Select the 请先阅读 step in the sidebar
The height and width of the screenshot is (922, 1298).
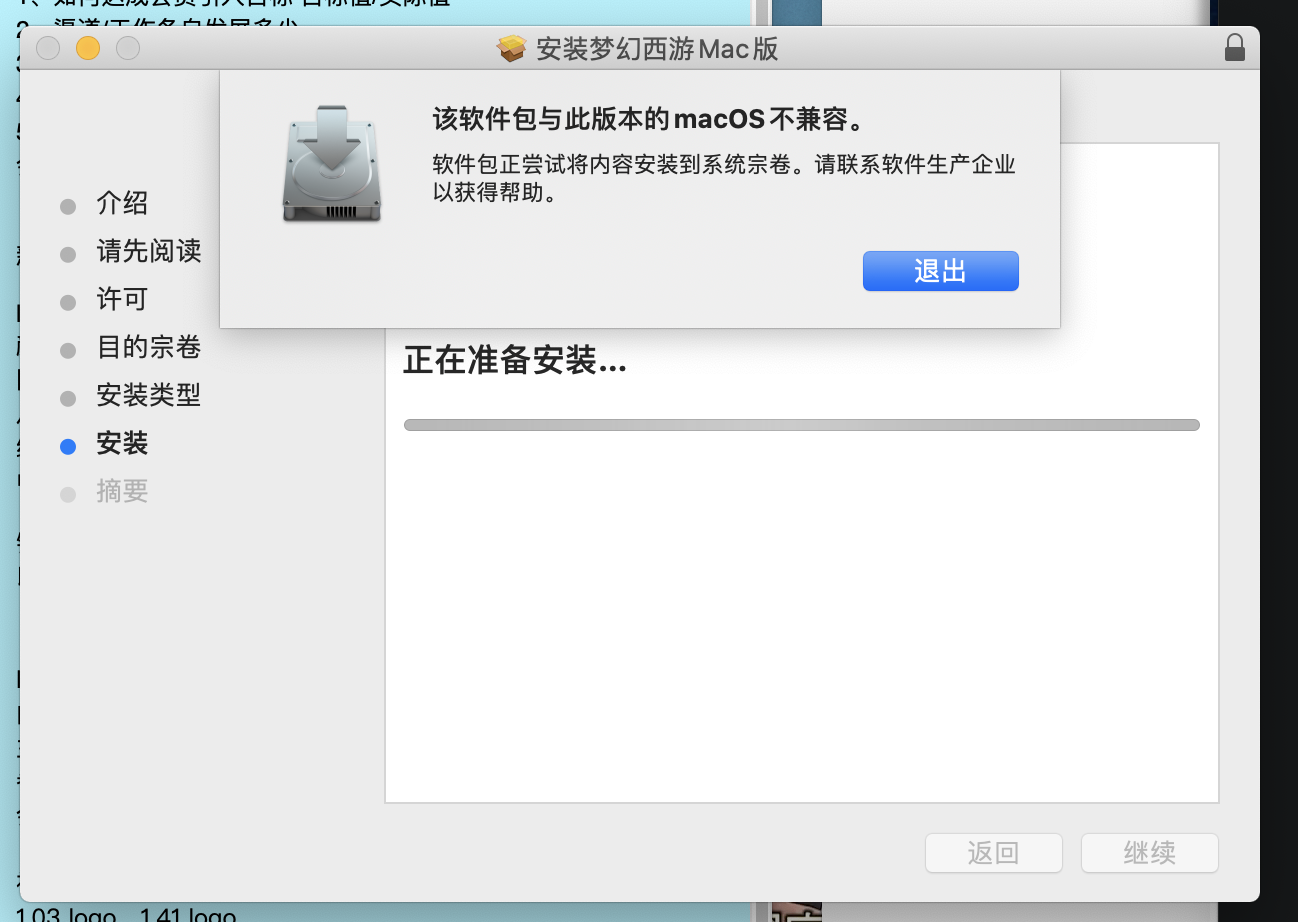[149, 251]
